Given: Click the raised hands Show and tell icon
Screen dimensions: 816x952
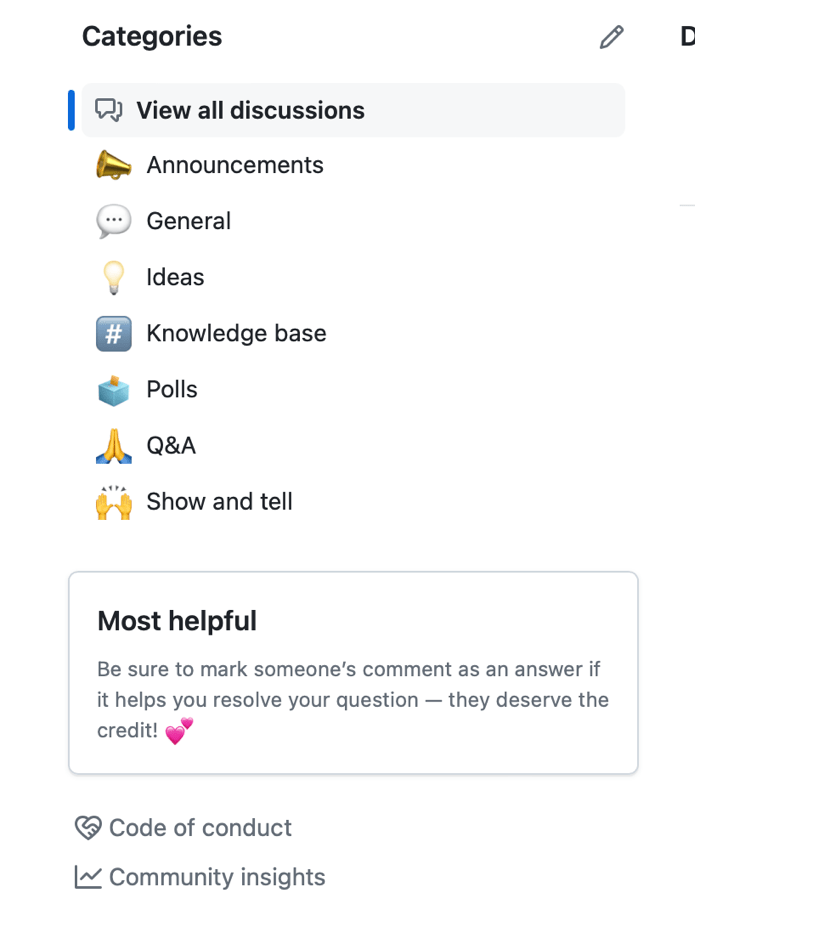Looking at the screenshot, I should [113, 501].
